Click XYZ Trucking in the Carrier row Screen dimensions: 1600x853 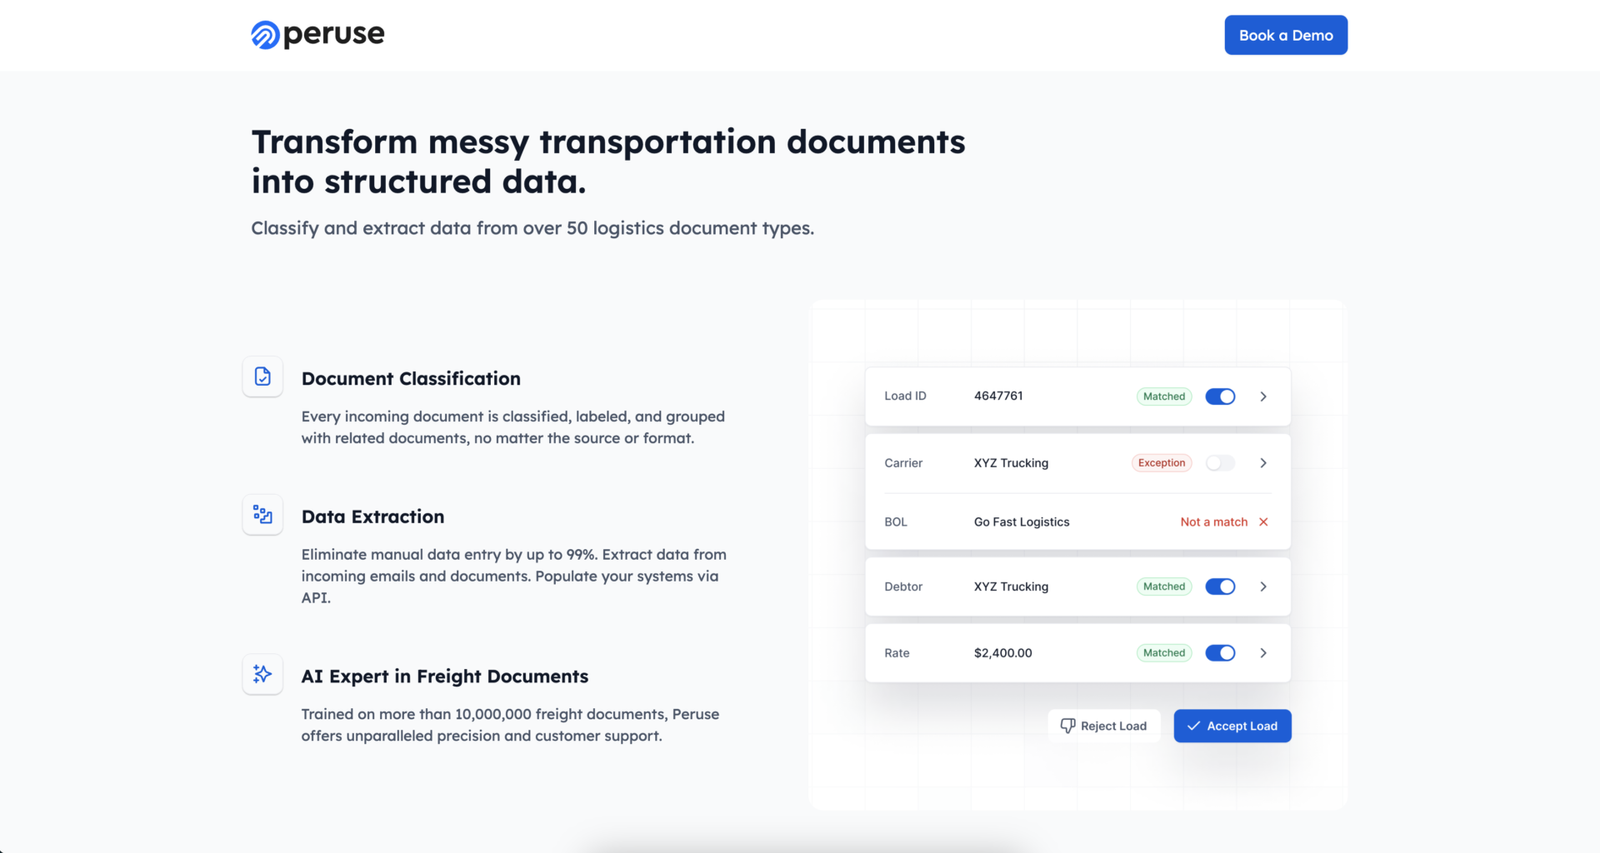coord(1011,463)
